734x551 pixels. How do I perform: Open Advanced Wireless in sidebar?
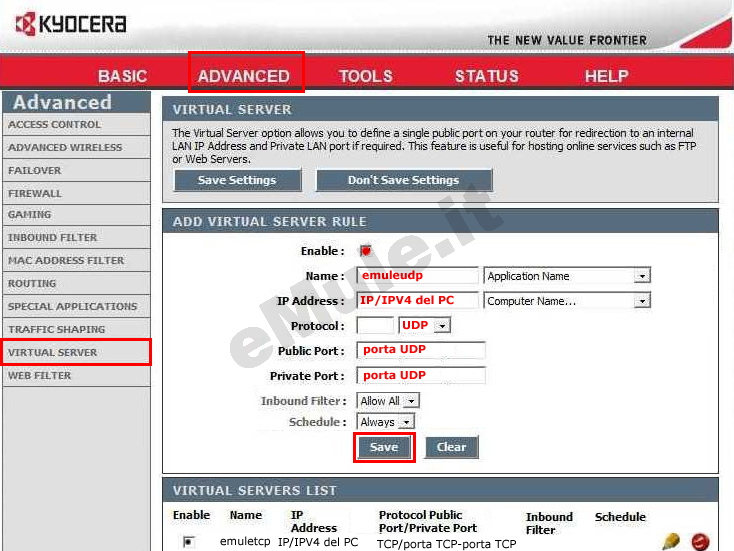tap(76, 147)
